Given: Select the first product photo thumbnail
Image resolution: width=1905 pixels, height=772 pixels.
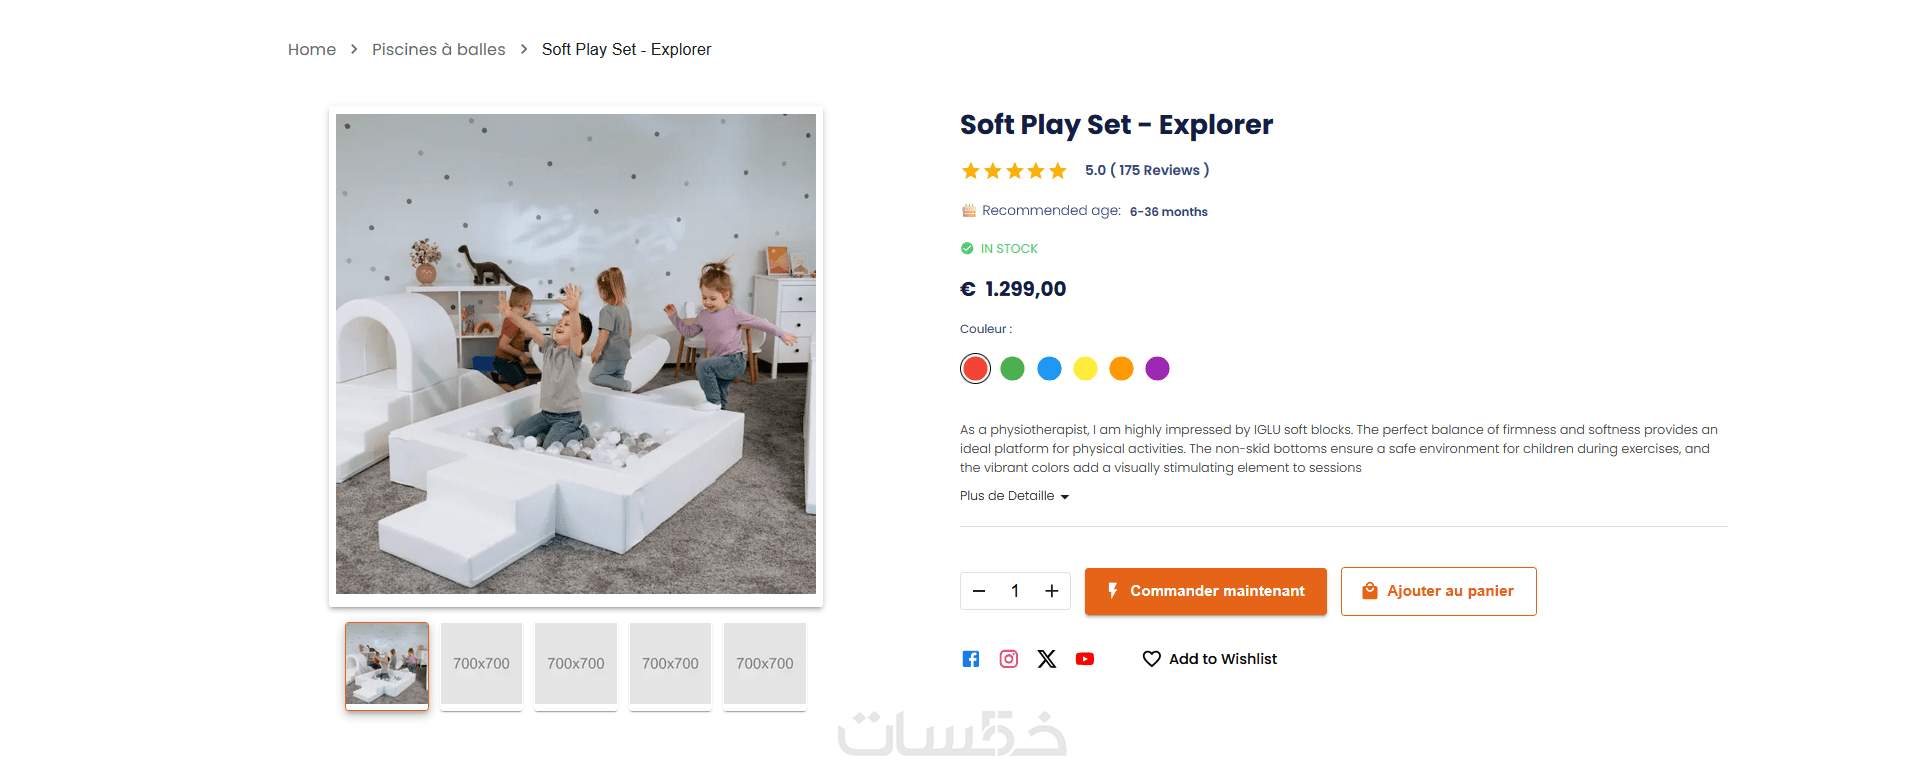Looking at the screenshot, I should (x=387, y=665).
